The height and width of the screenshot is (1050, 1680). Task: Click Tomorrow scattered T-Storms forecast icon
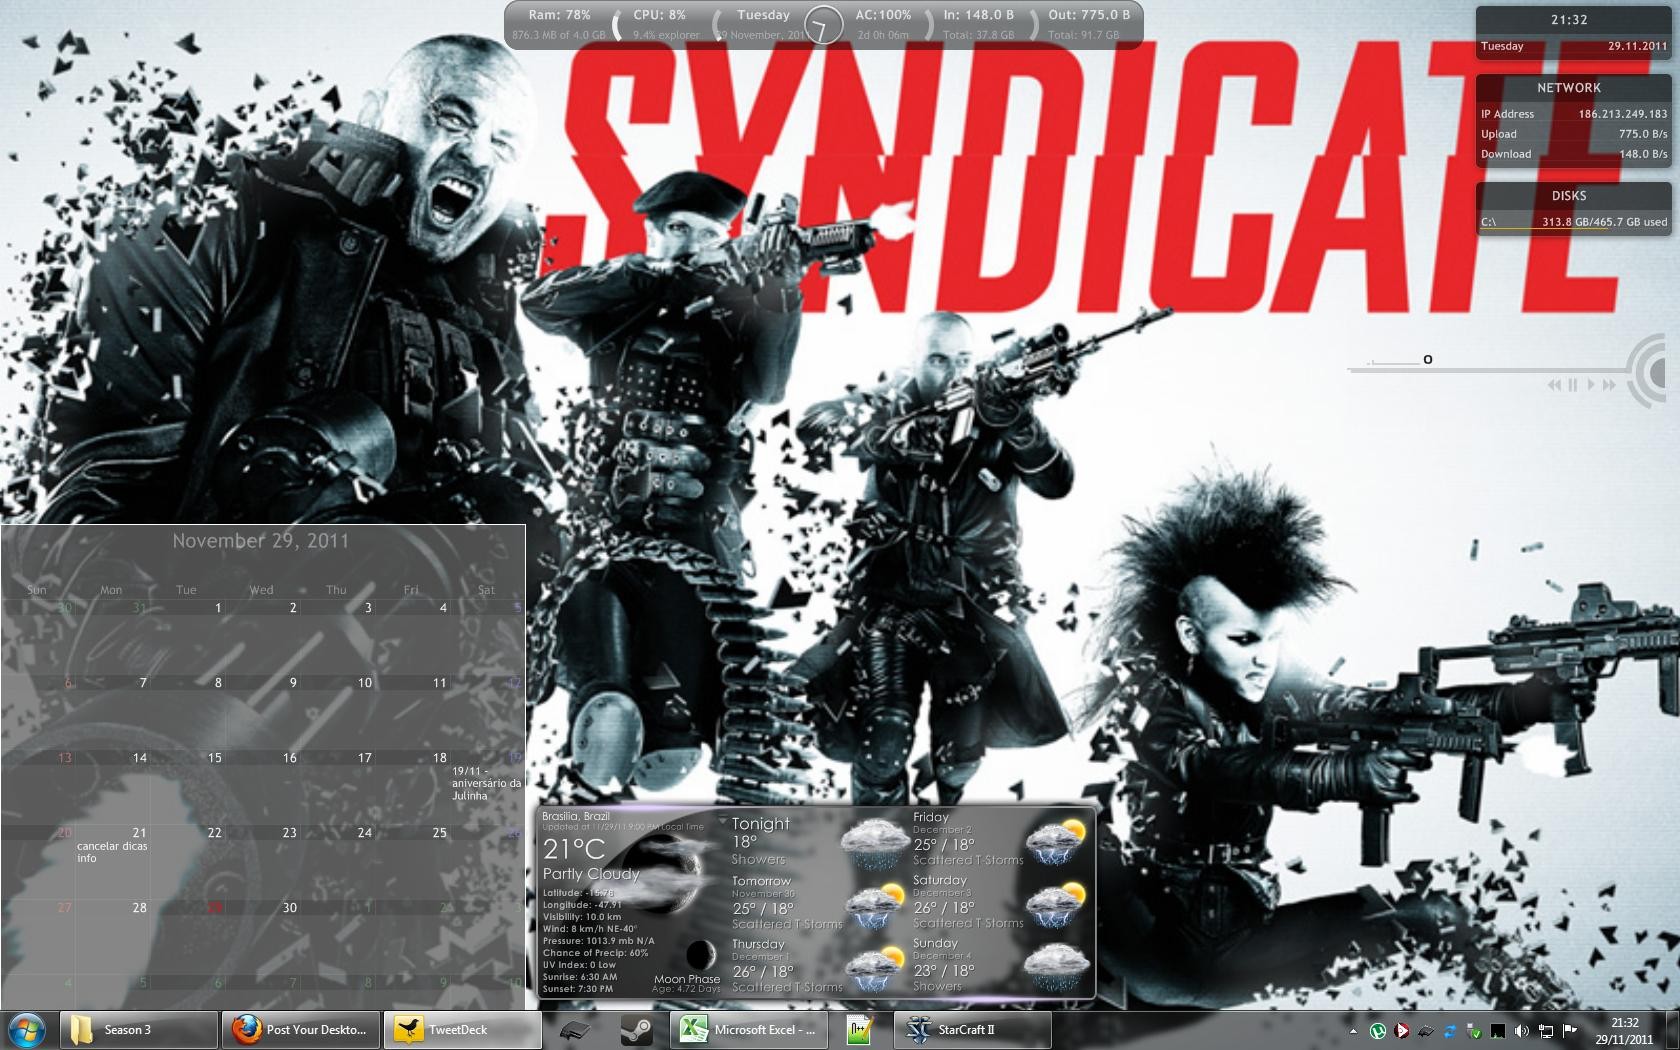click(x=876, y=906)
